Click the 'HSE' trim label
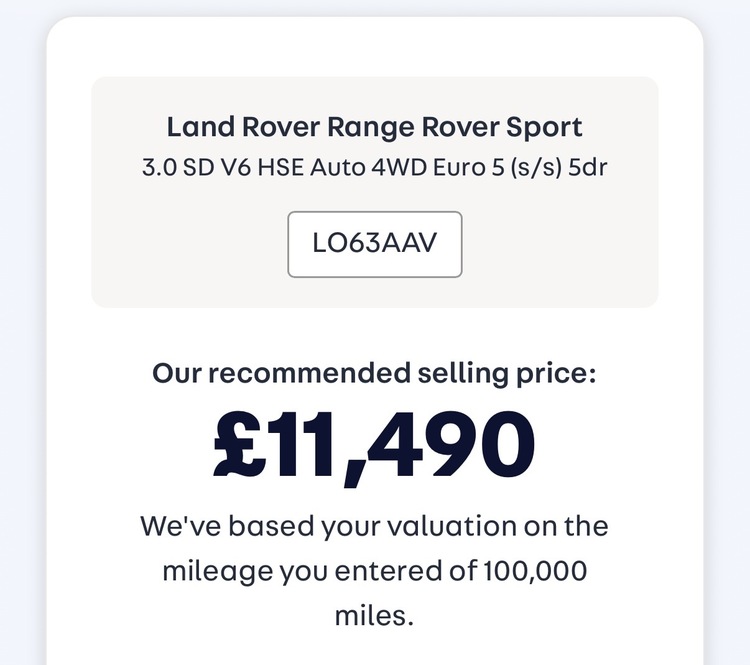 [x=283, y=166]
